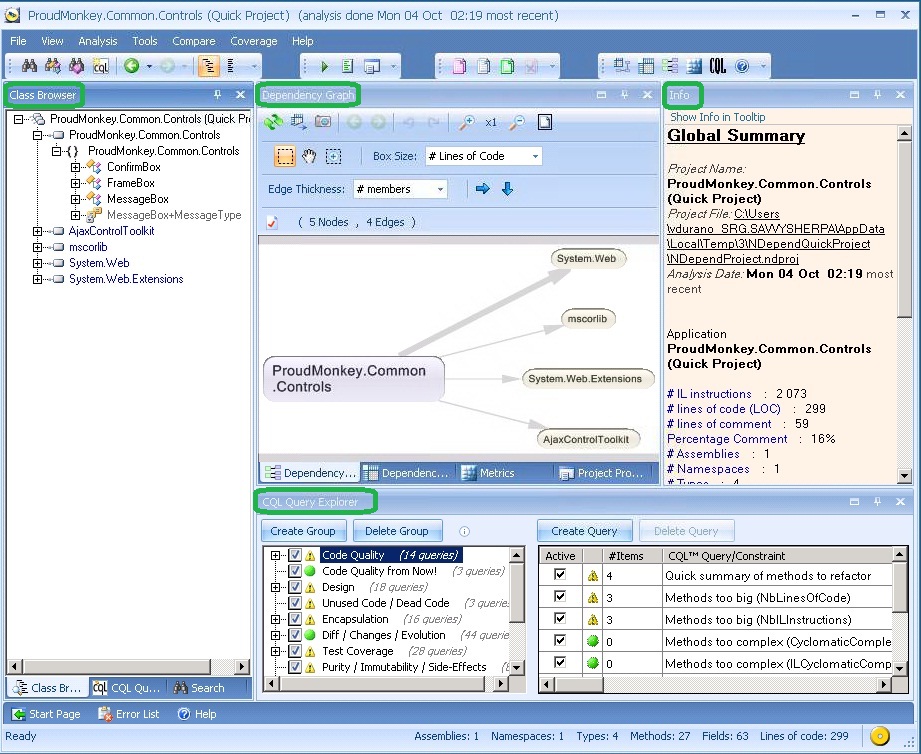Open the Compare menu
This screenshot has height=754, width=921.
click(194, 41)
